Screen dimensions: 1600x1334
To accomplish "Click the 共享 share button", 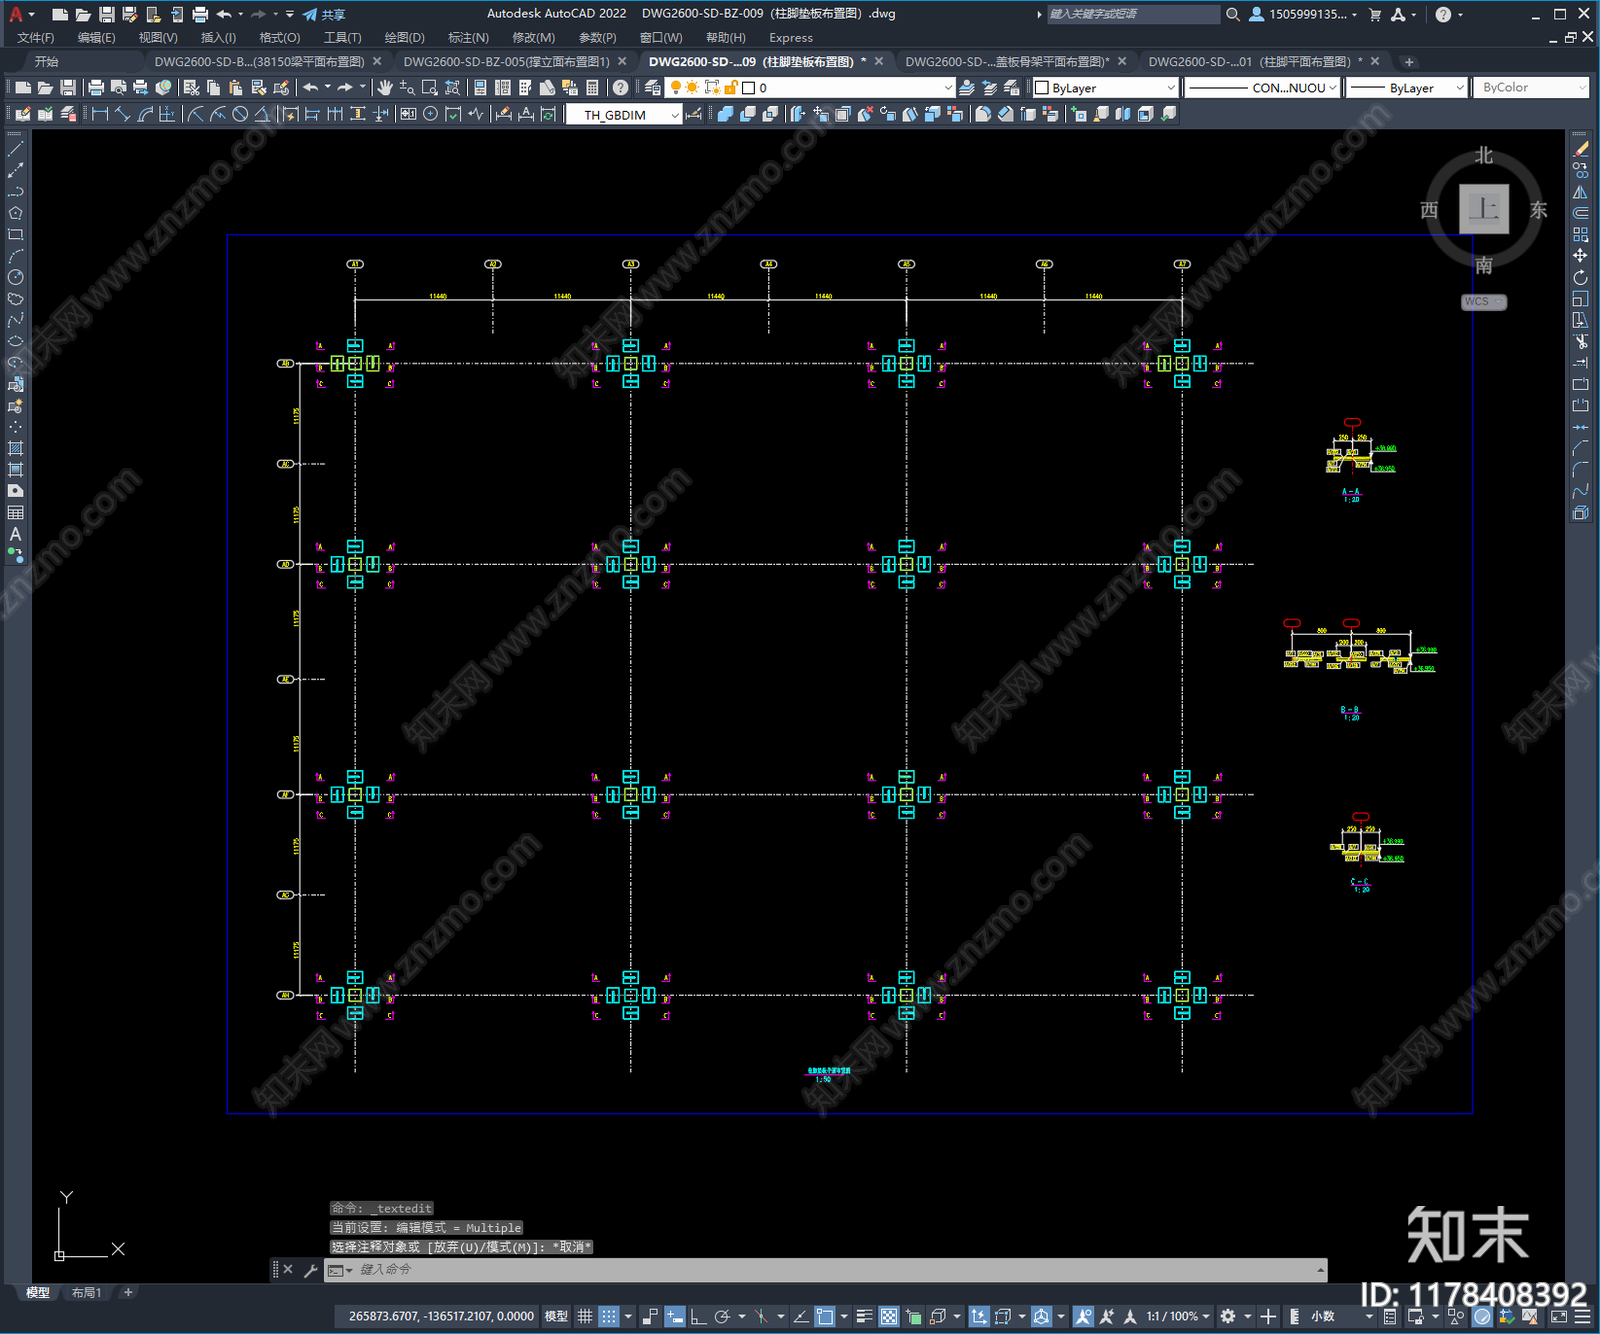I will [x=324, y=14].
